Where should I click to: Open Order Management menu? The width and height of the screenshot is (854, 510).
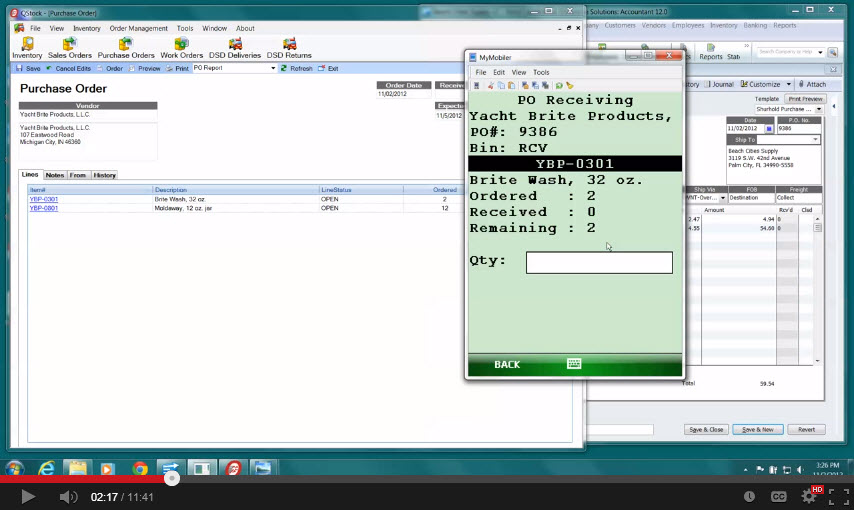pos(138,28)
